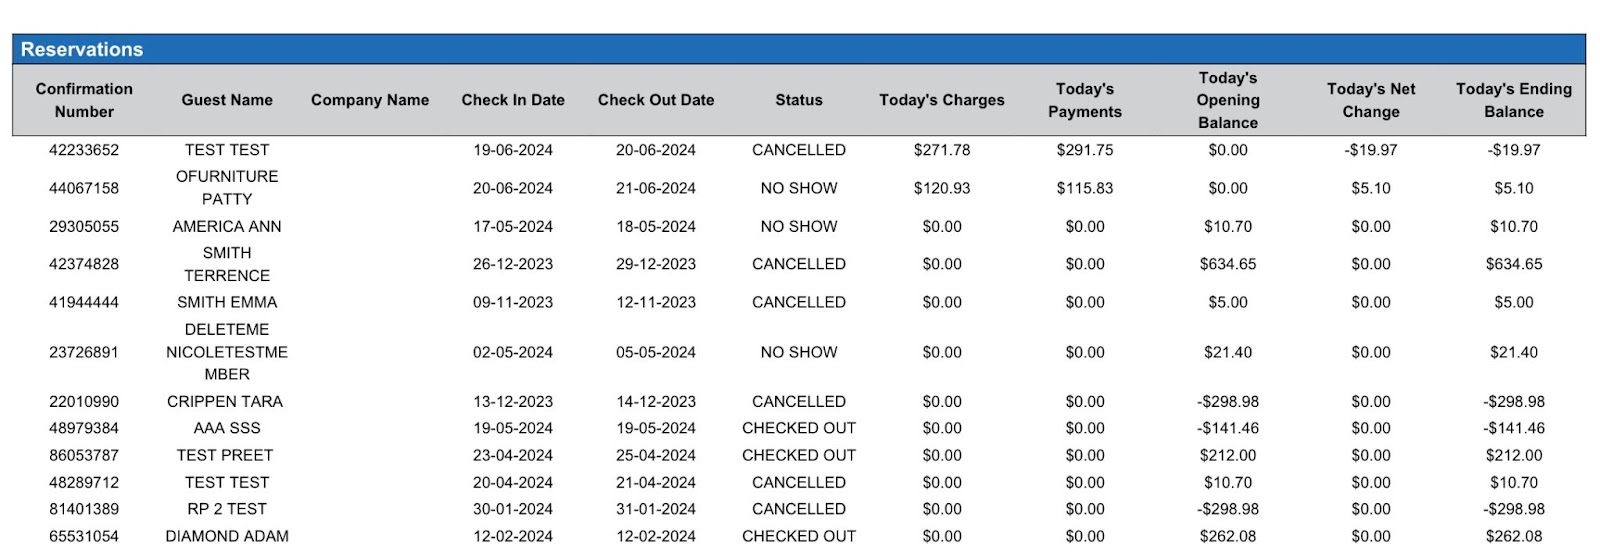
Task: Click the Company Name column header
Action: click(x=370, y=100)
